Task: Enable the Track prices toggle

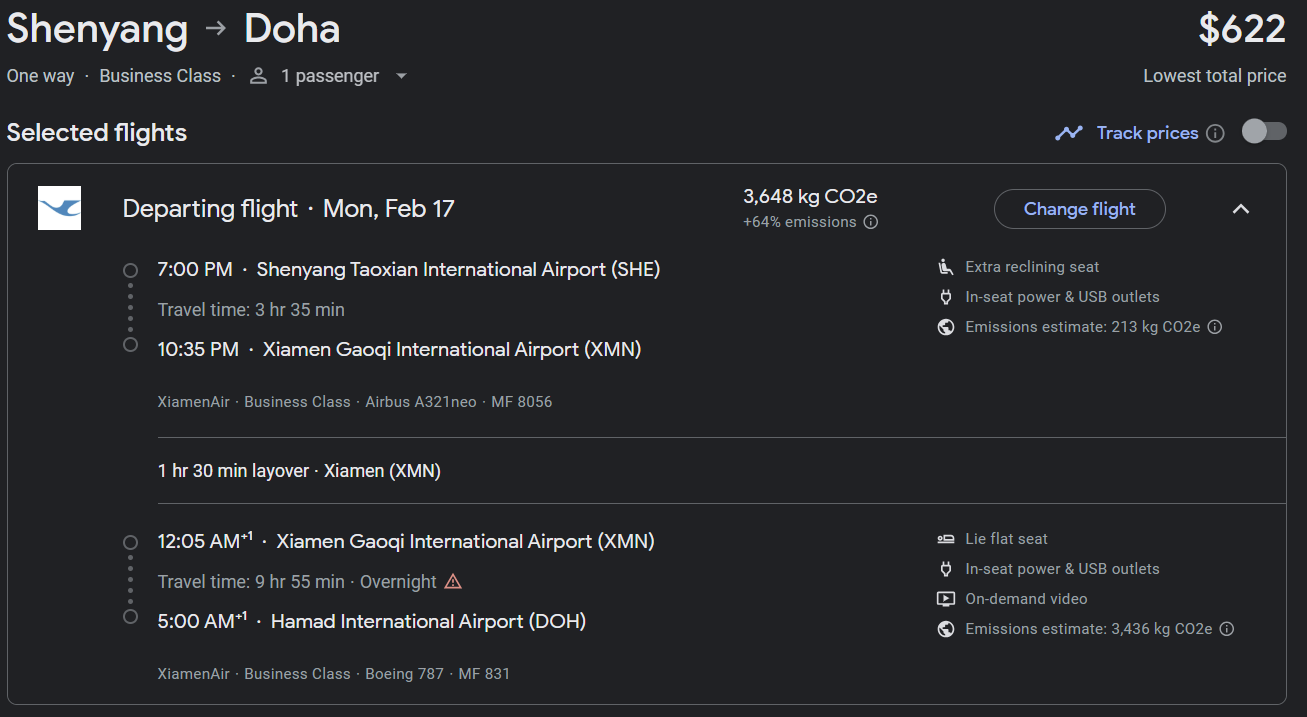Action: [x=1263, y=131]
